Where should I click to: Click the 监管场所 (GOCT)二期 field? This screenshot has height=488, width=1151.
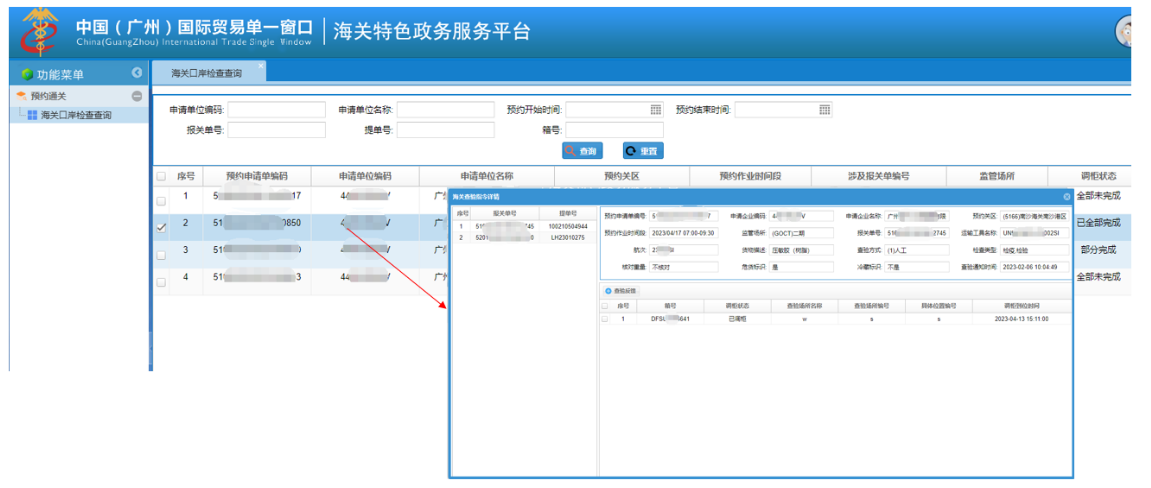pyautogui.click(x=802, y=233)
